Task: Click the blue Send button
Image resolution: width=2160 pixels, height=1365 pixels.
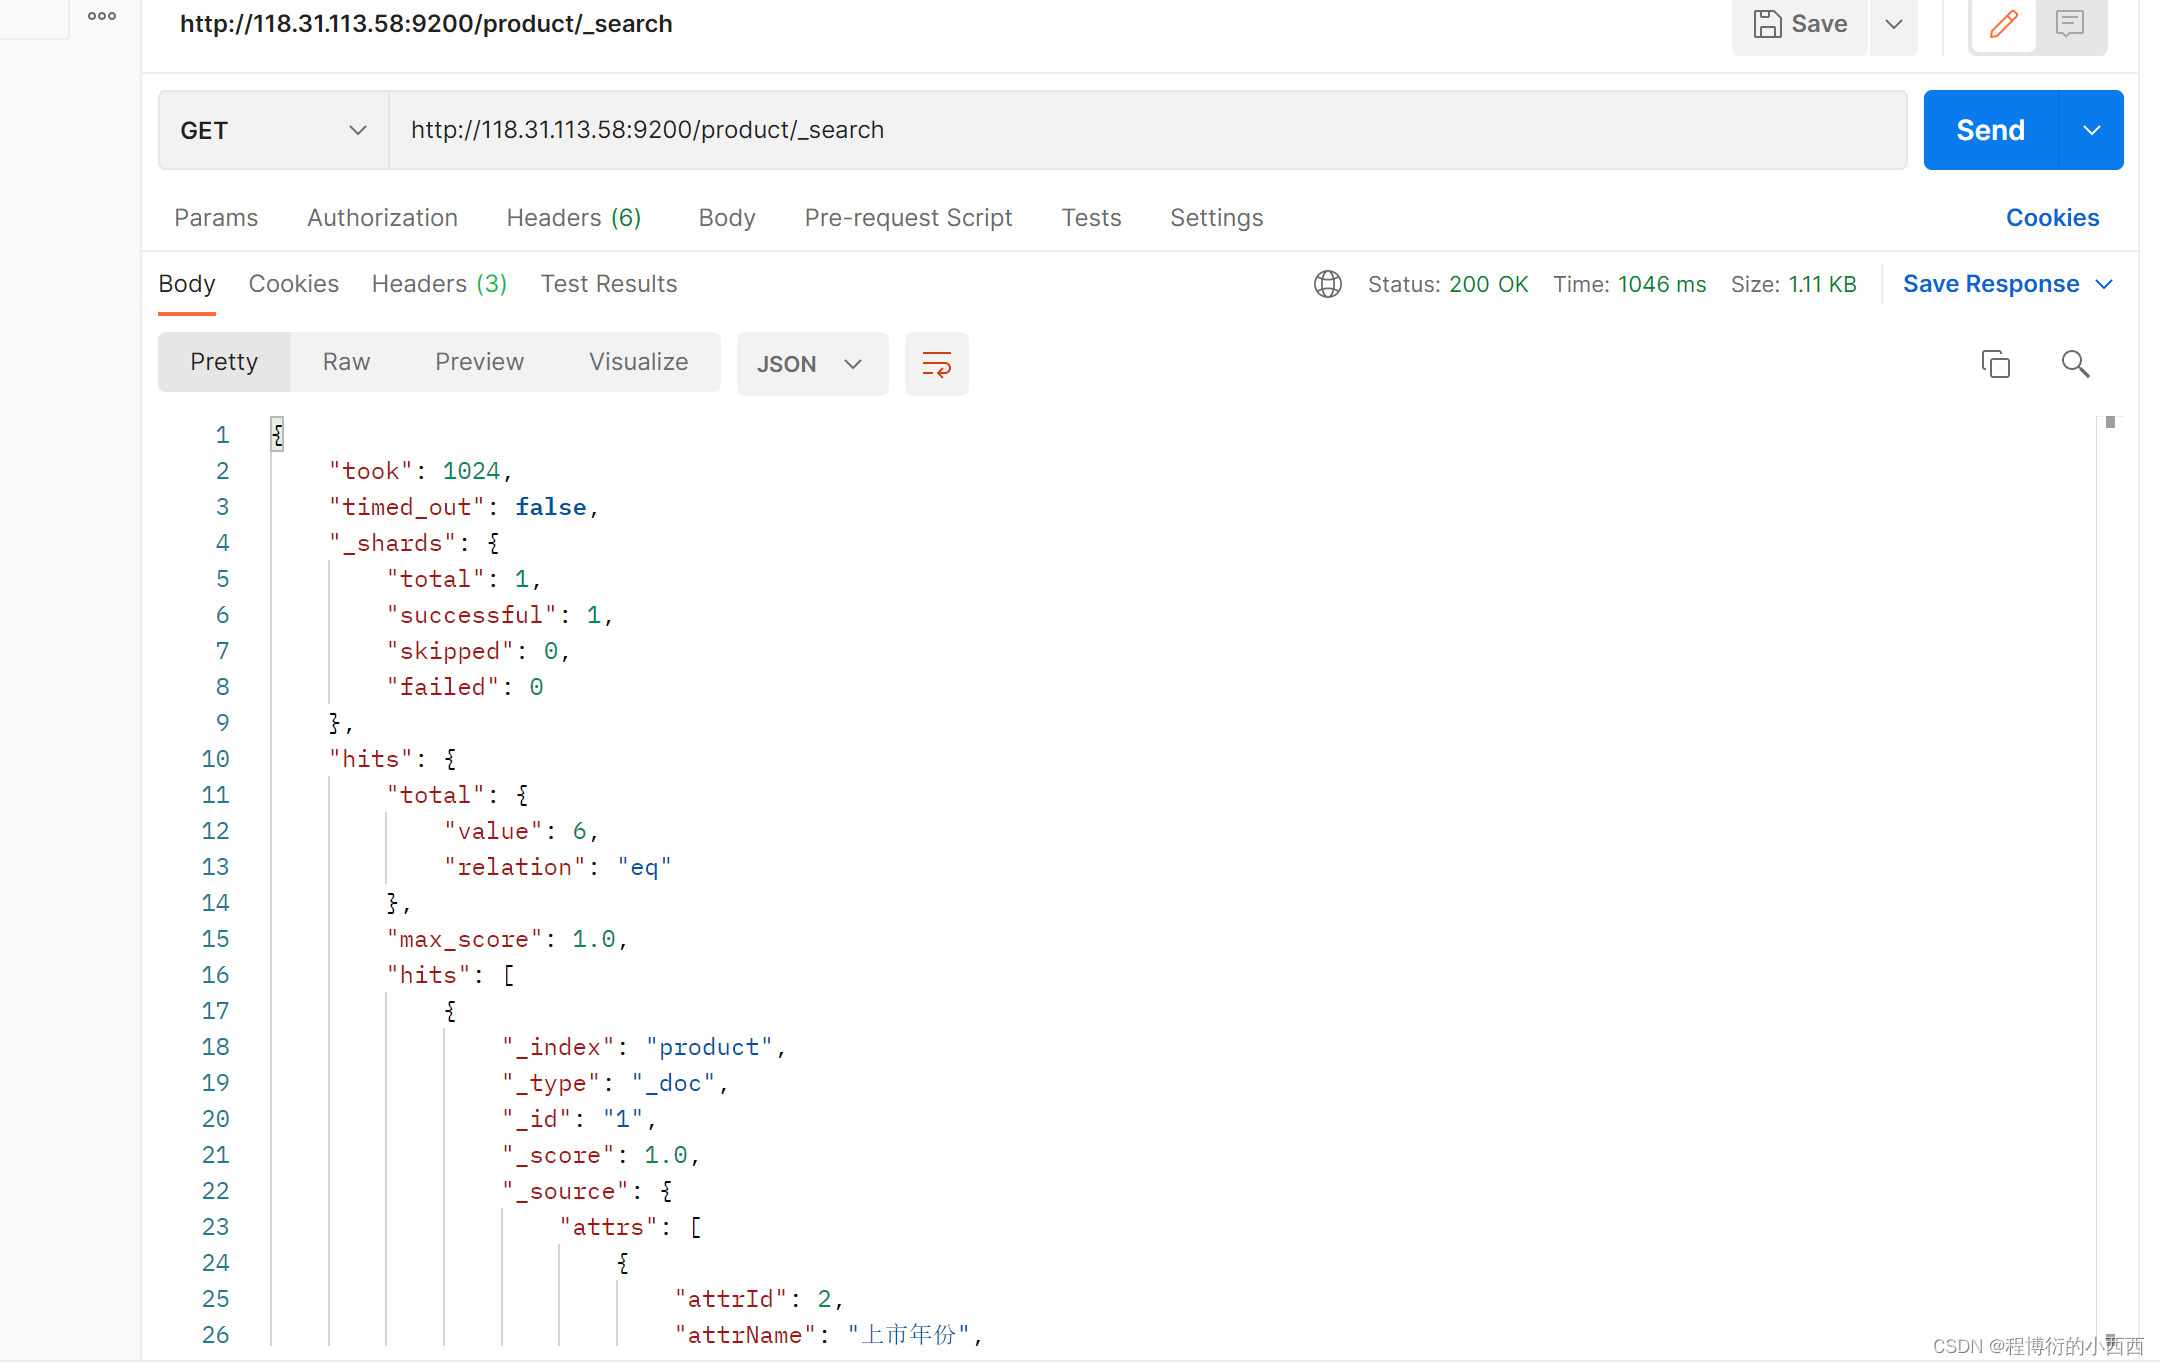Action: (x=1990, y=131)
